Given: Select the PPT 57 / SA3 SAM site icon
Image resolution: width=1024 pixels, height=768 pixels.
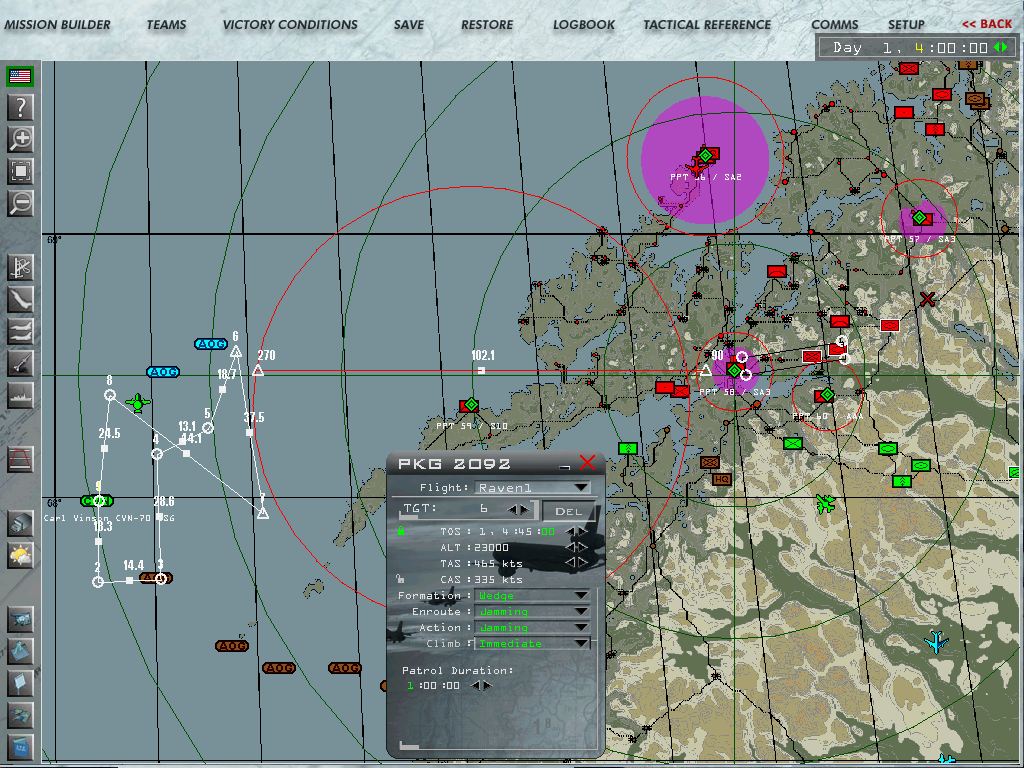Looking at the screenshot, I should coord(920,217).
